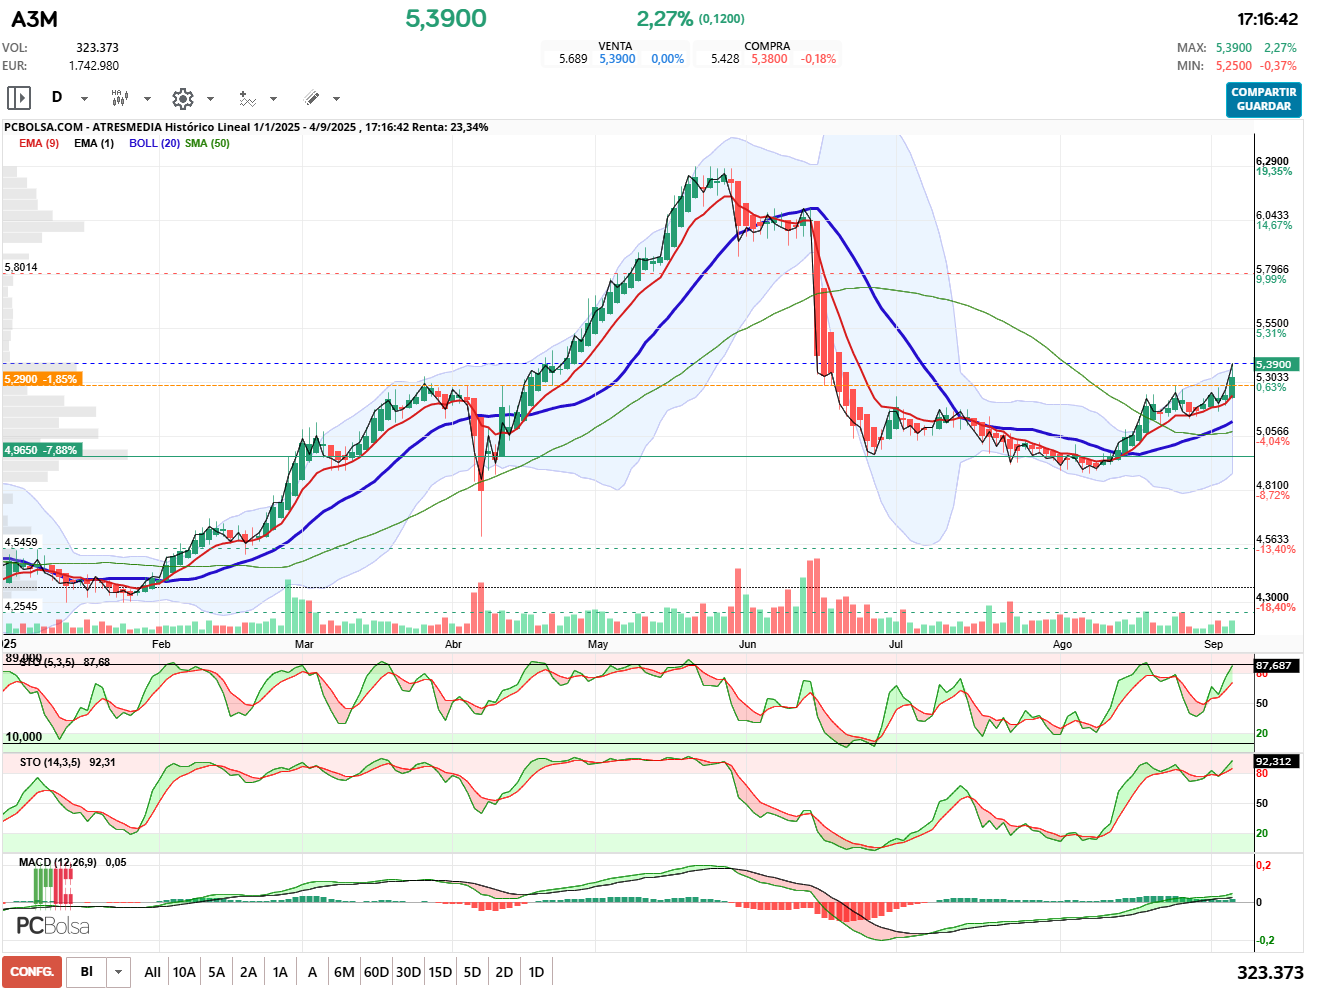Select the 30D time range
This screenshot has height=993, width=1317.
(408, 972)
